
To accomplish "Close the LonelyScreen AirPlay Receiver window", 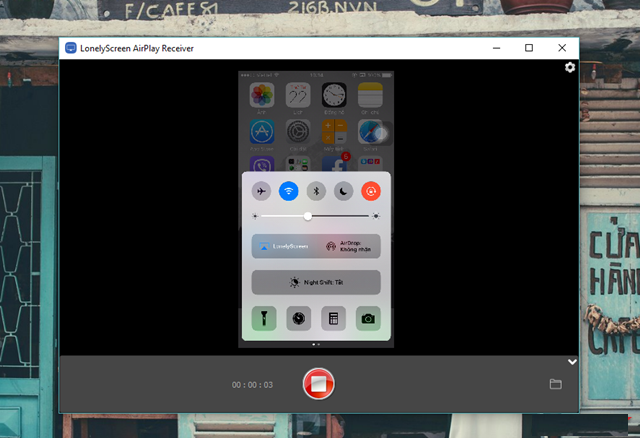I will pyautogui.click(x=562, y=48).
